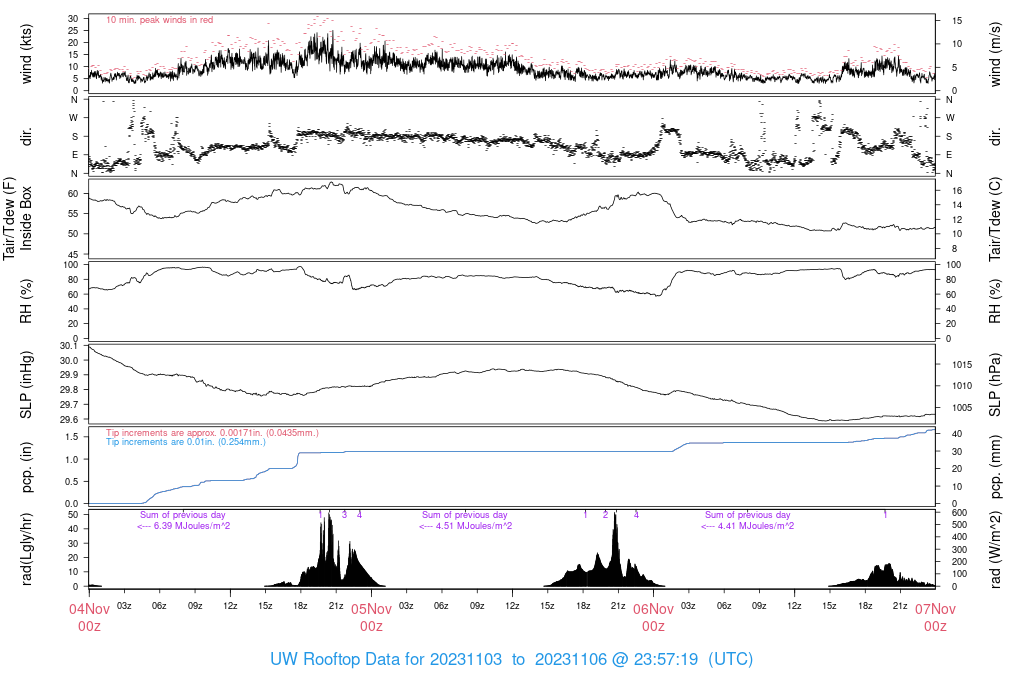This screenshot has width=1024, height=700.
Task: Click the "wind (m/s)" axis label
Action: point(995,54)
